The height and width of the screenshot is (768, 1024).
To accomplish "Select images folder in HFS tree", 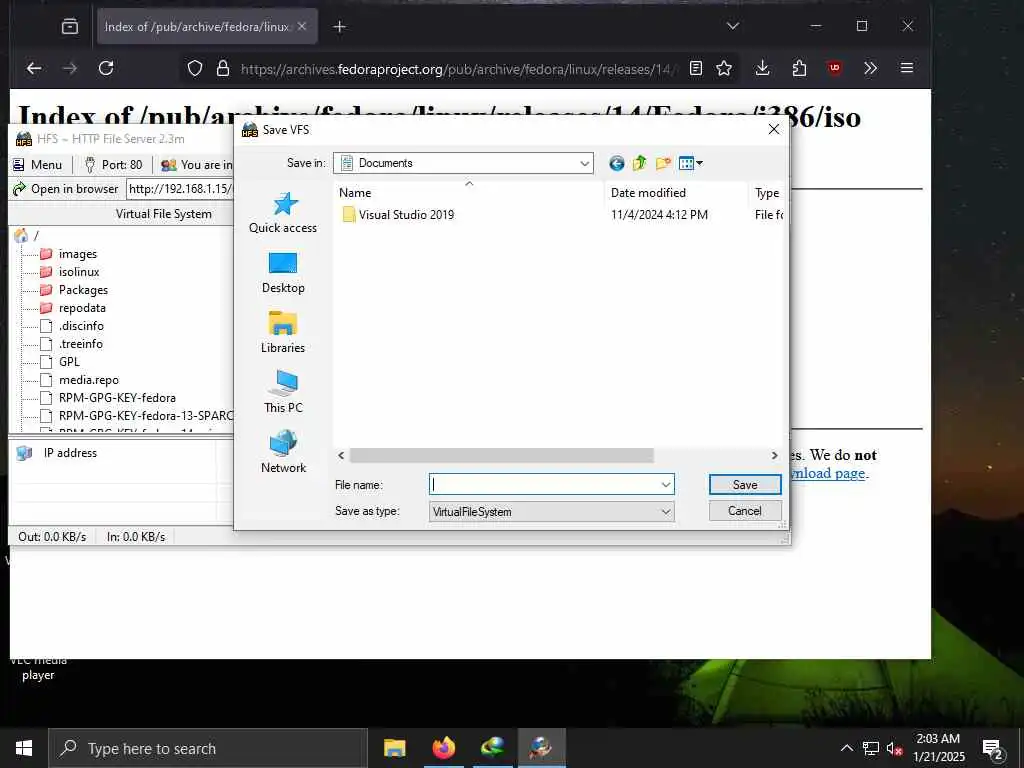I will [x=69, y=253].
